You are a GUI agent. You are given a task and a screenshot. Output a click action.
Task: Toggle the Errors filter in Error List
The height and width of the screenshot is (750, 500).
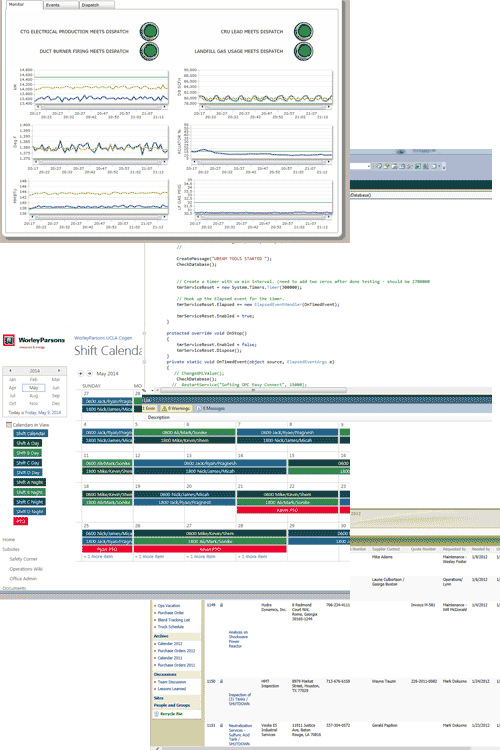tap(149, 408)
